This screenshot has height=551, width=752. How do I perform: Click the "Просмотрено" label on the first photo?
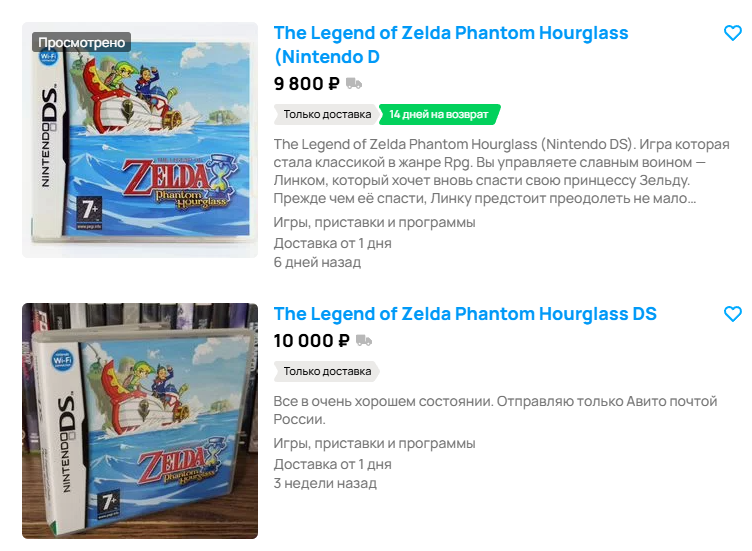(82, 42)
